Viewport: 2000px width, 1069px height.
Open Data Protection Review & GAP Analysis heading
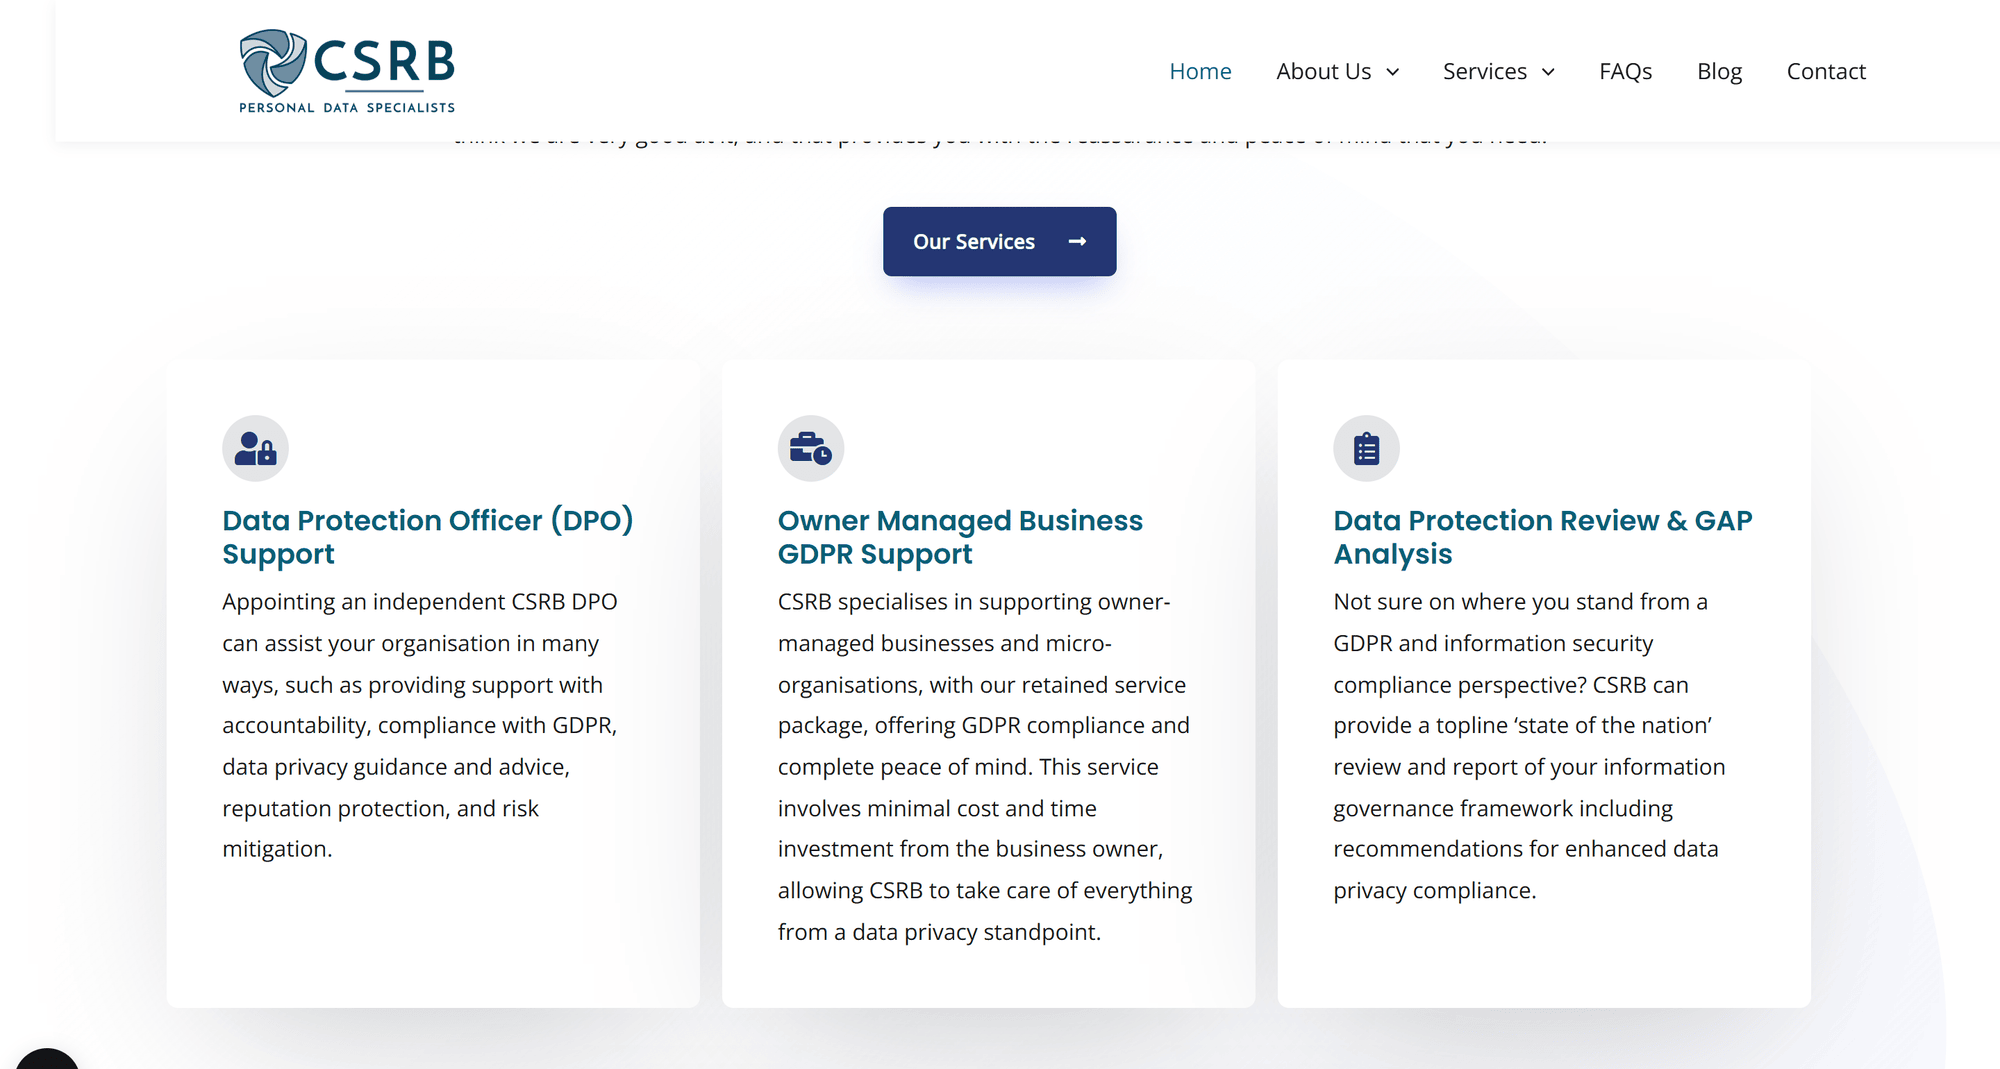coord(1542,537)
